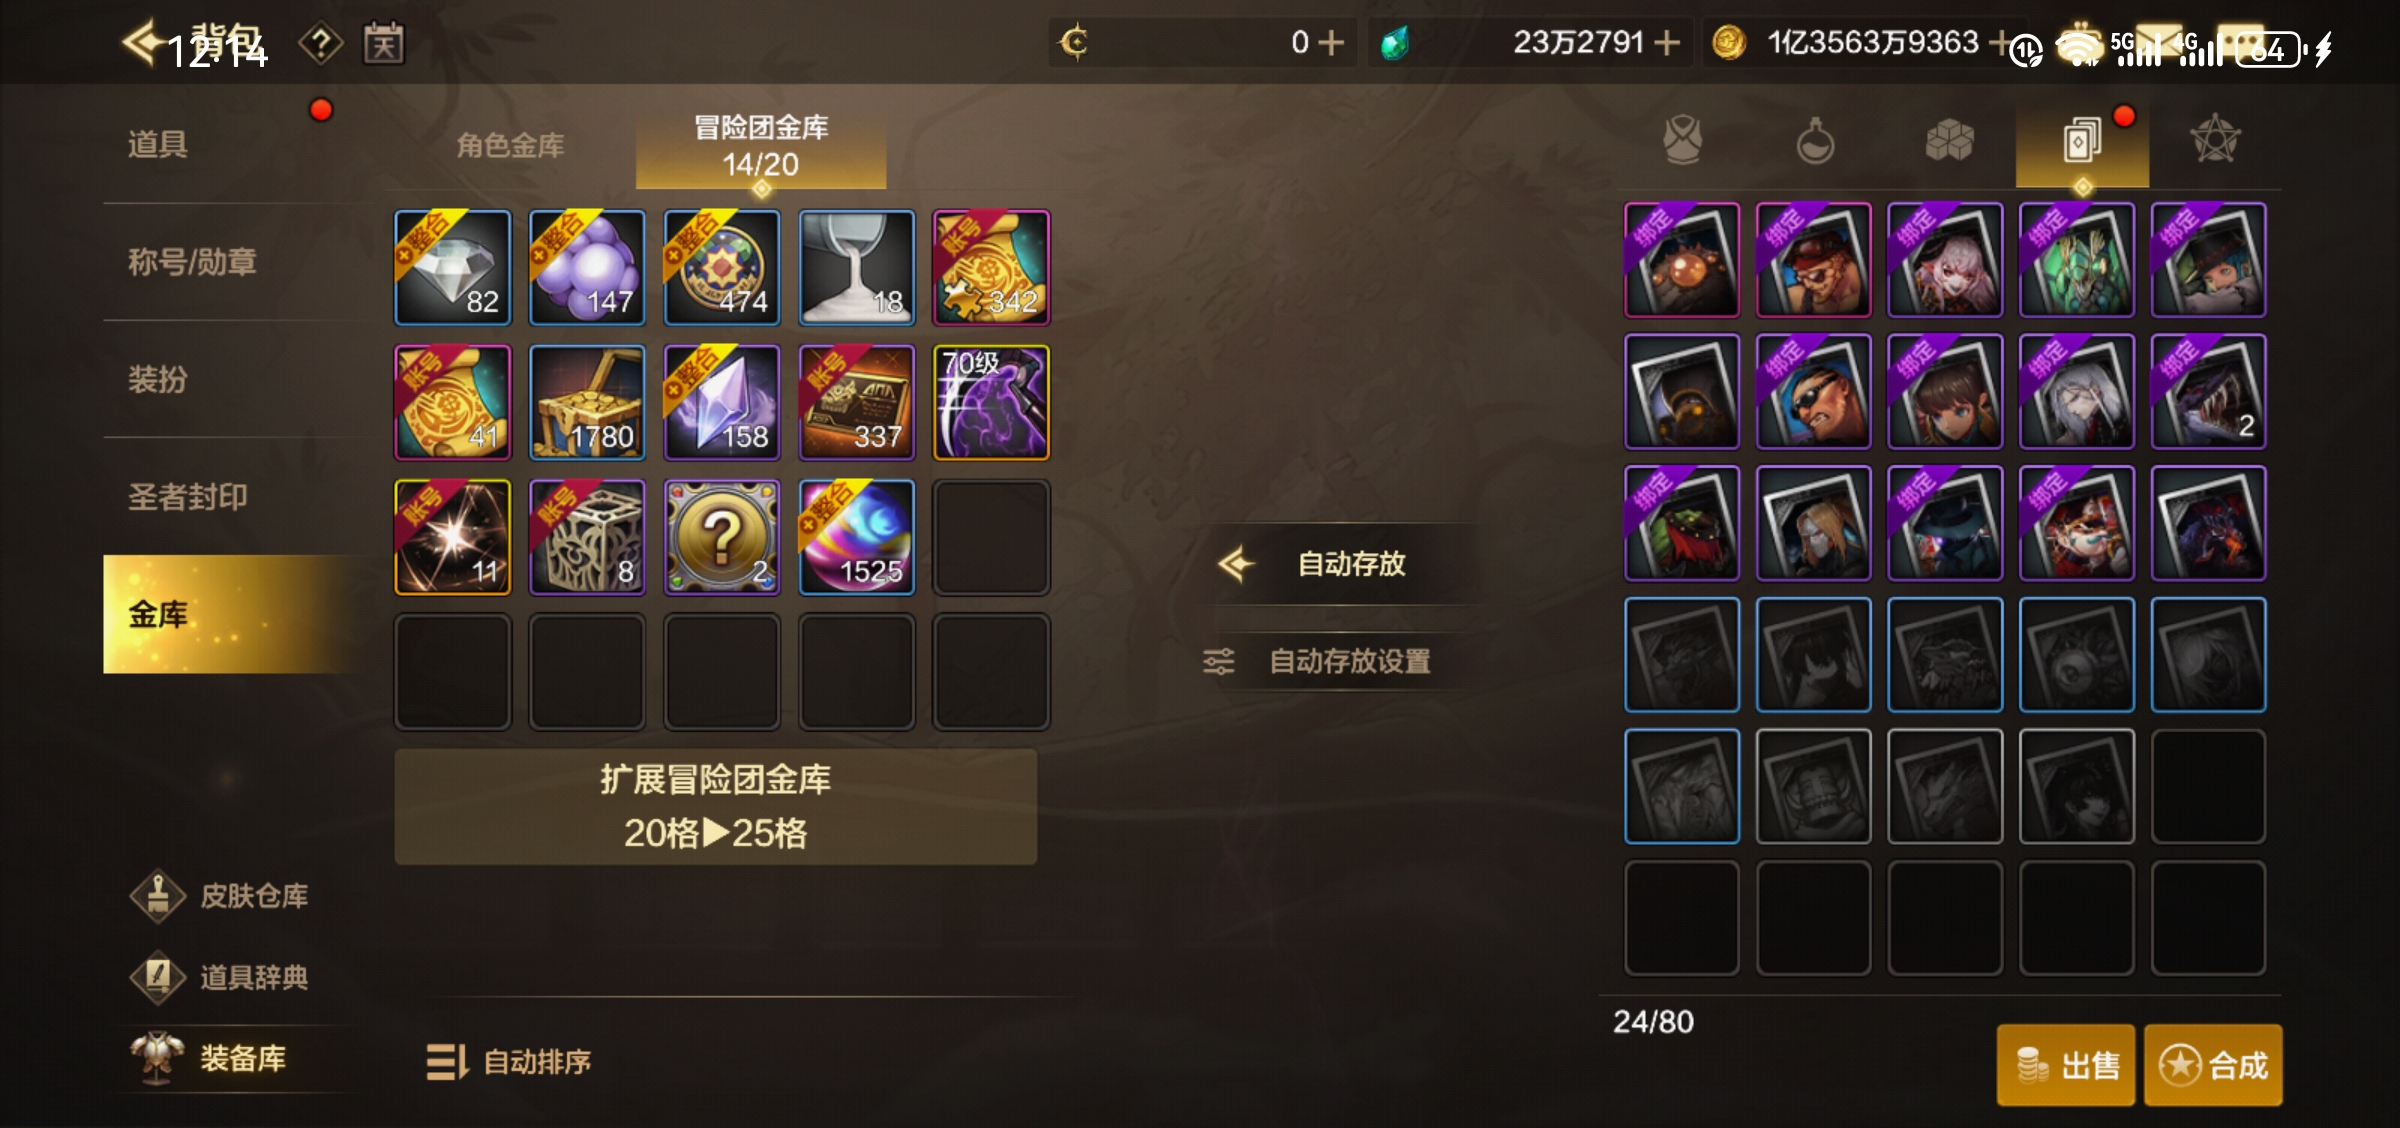Open the cards category tab icon

(2082, 141)
